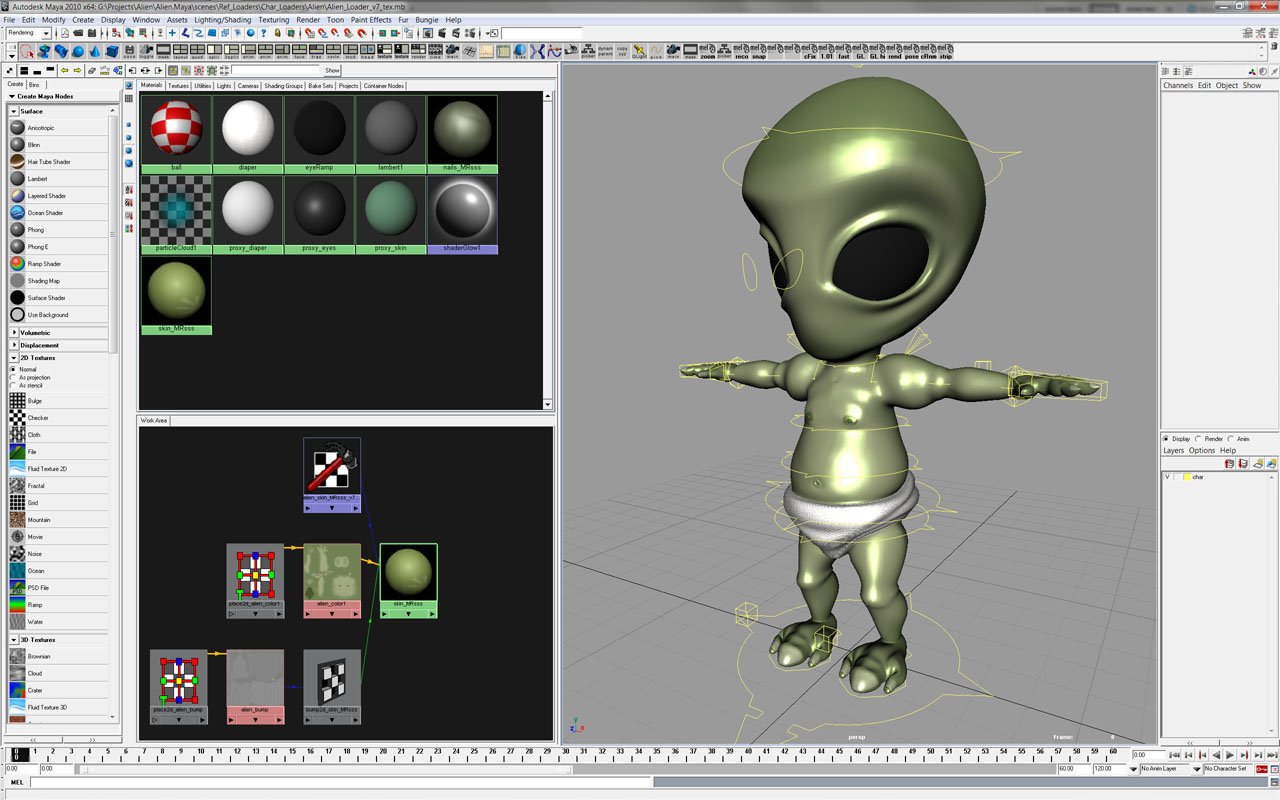Switch to the Shading Groups tab
Viewport: 1280px width, 800px height.
pos(283,86)
